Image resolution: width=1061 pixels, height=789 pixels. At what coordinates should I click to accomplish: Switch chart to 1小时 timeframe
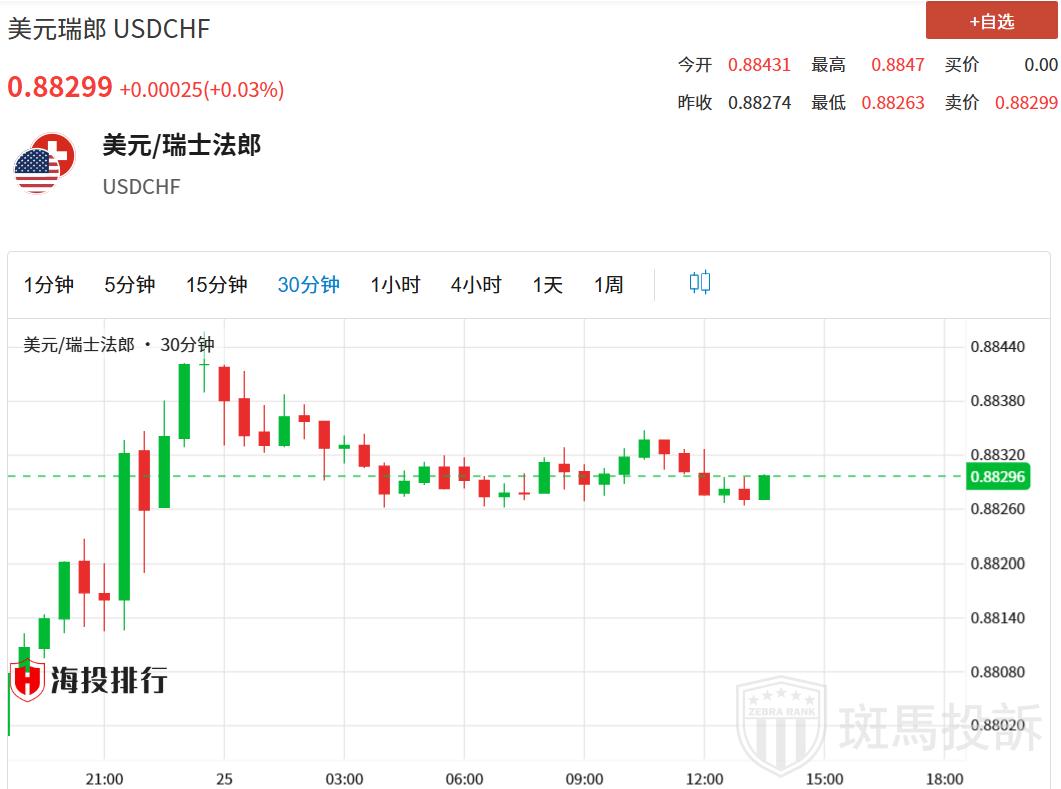395,285
